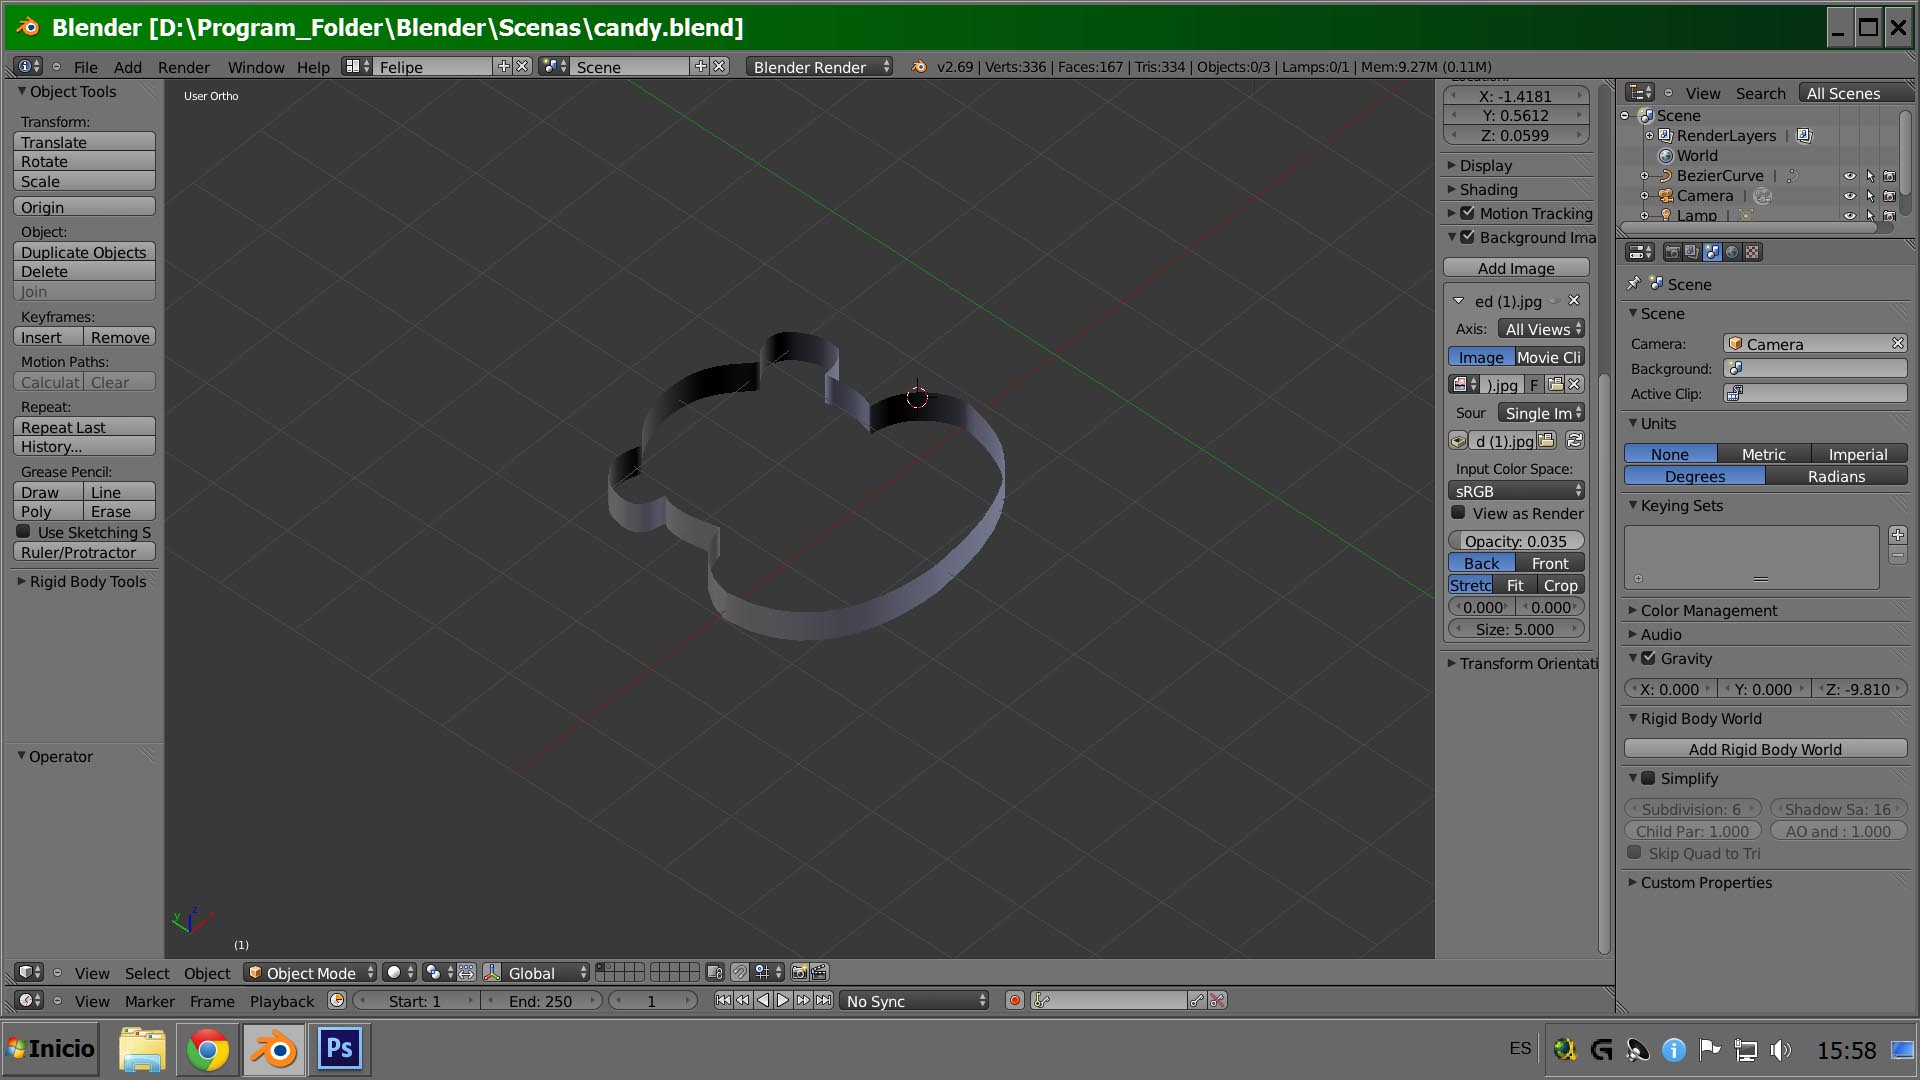Enable Use Sketching Sessions checkbox

pos(23,532)
